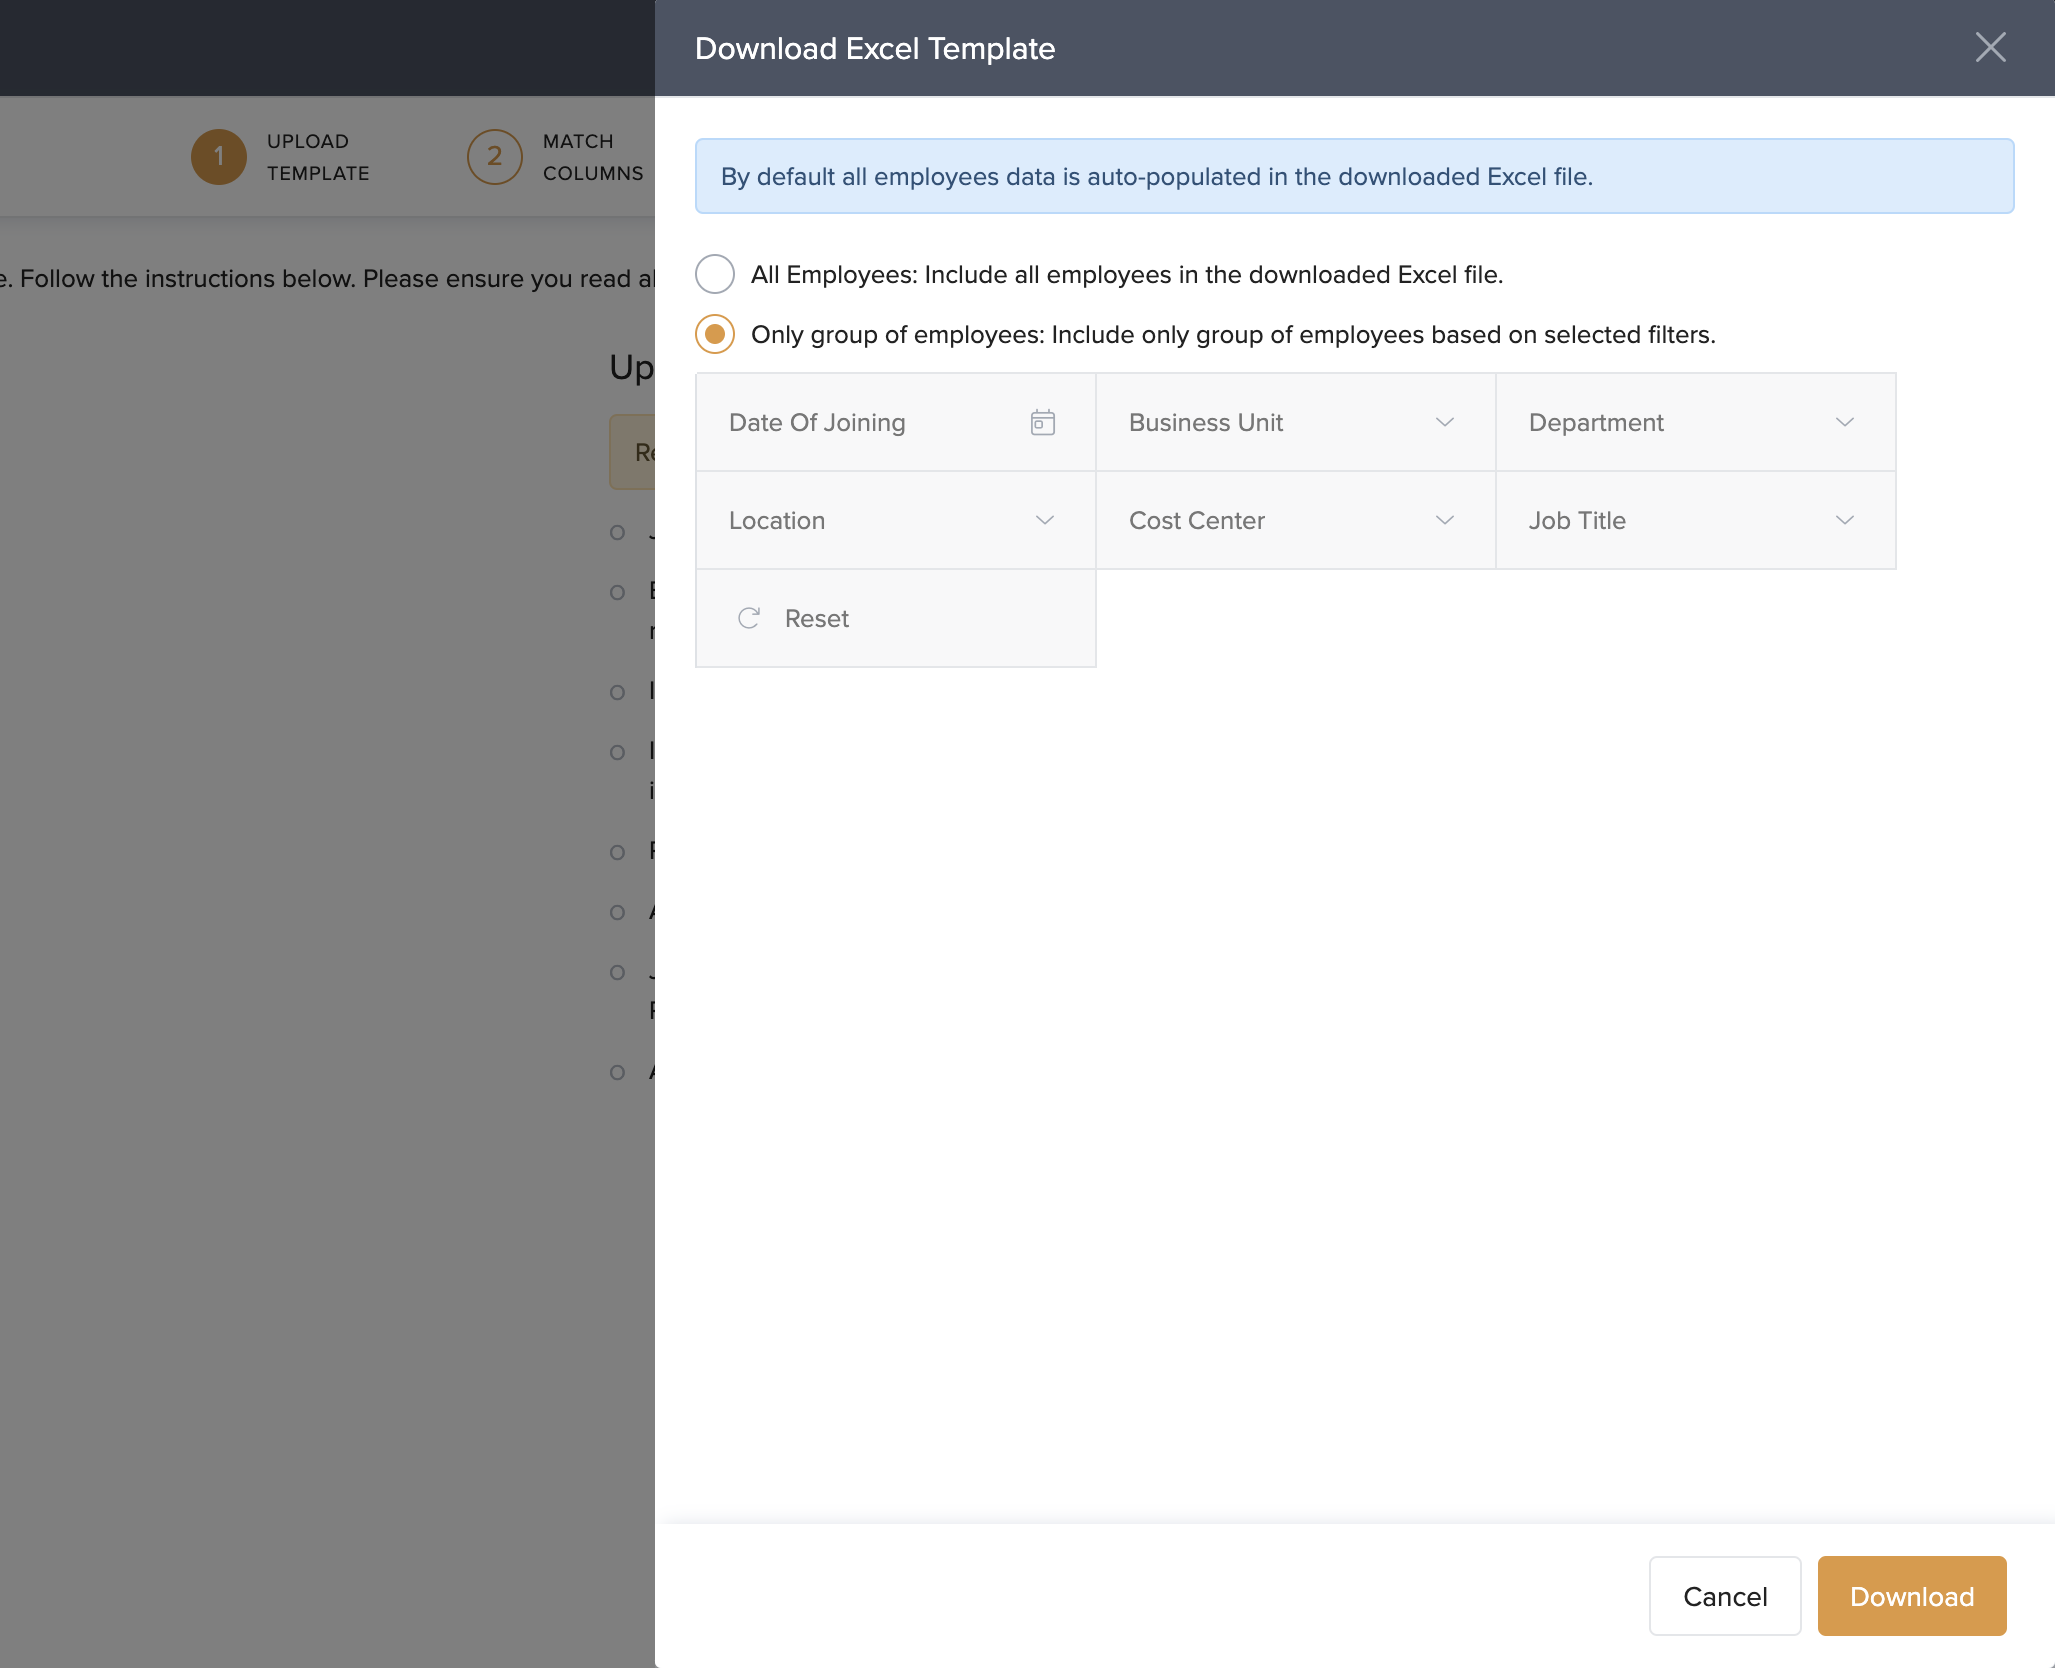The width and height of the screenshot is (2055, 1668).
Task: Click the Department dropdown chevron arrow
Action: pyautogui.click(x=1844, y=422)
